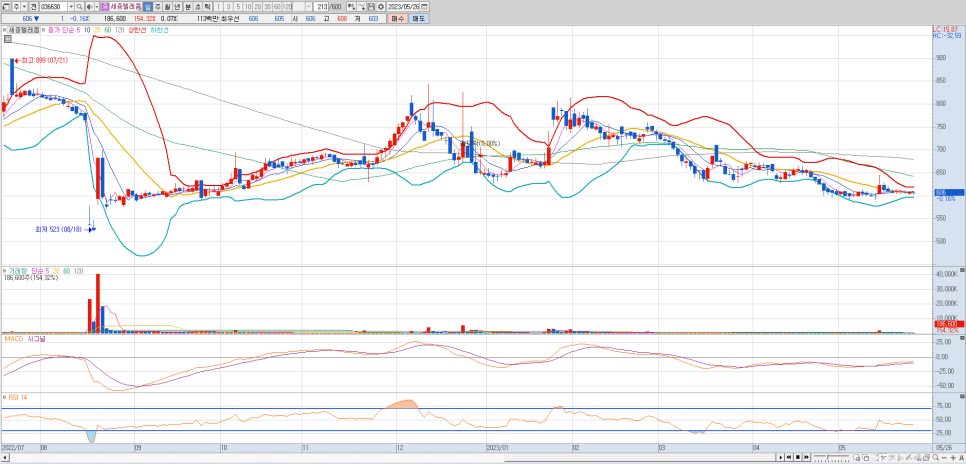Click the search magnifier beside stock code
The height and width of the screenshot is (464, 966).
pos(79,6)
